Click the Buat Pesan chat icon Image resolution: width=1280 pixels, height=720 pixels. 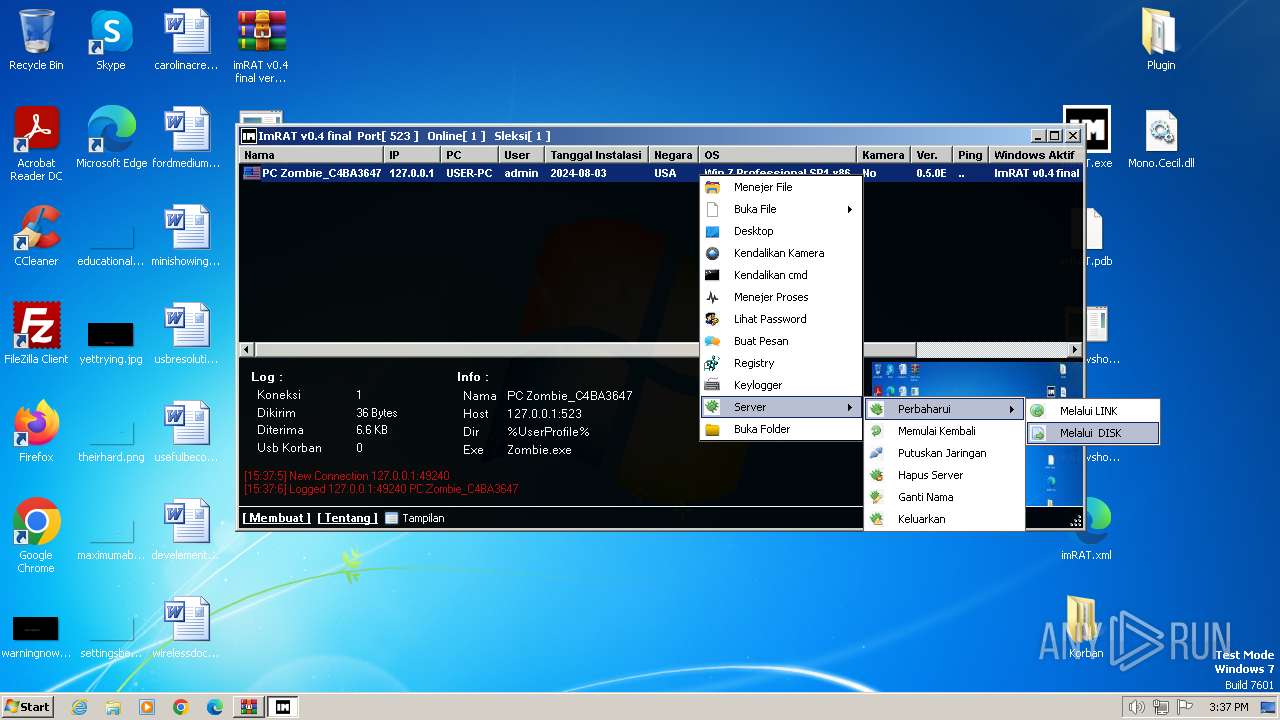coord(712,341)
